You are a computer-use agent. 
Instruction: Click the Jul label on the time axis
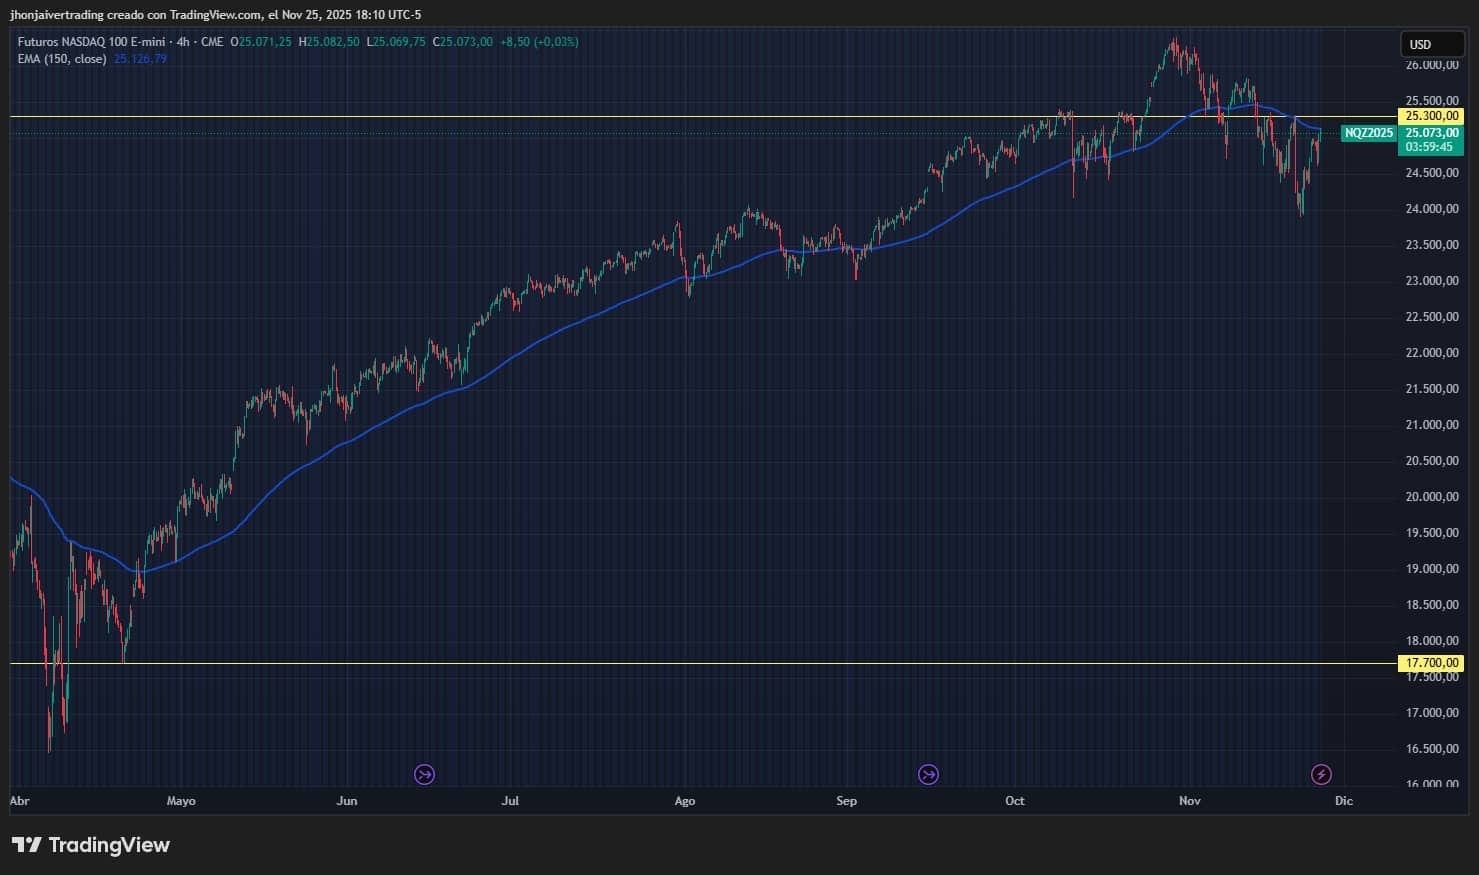[510, 801]
